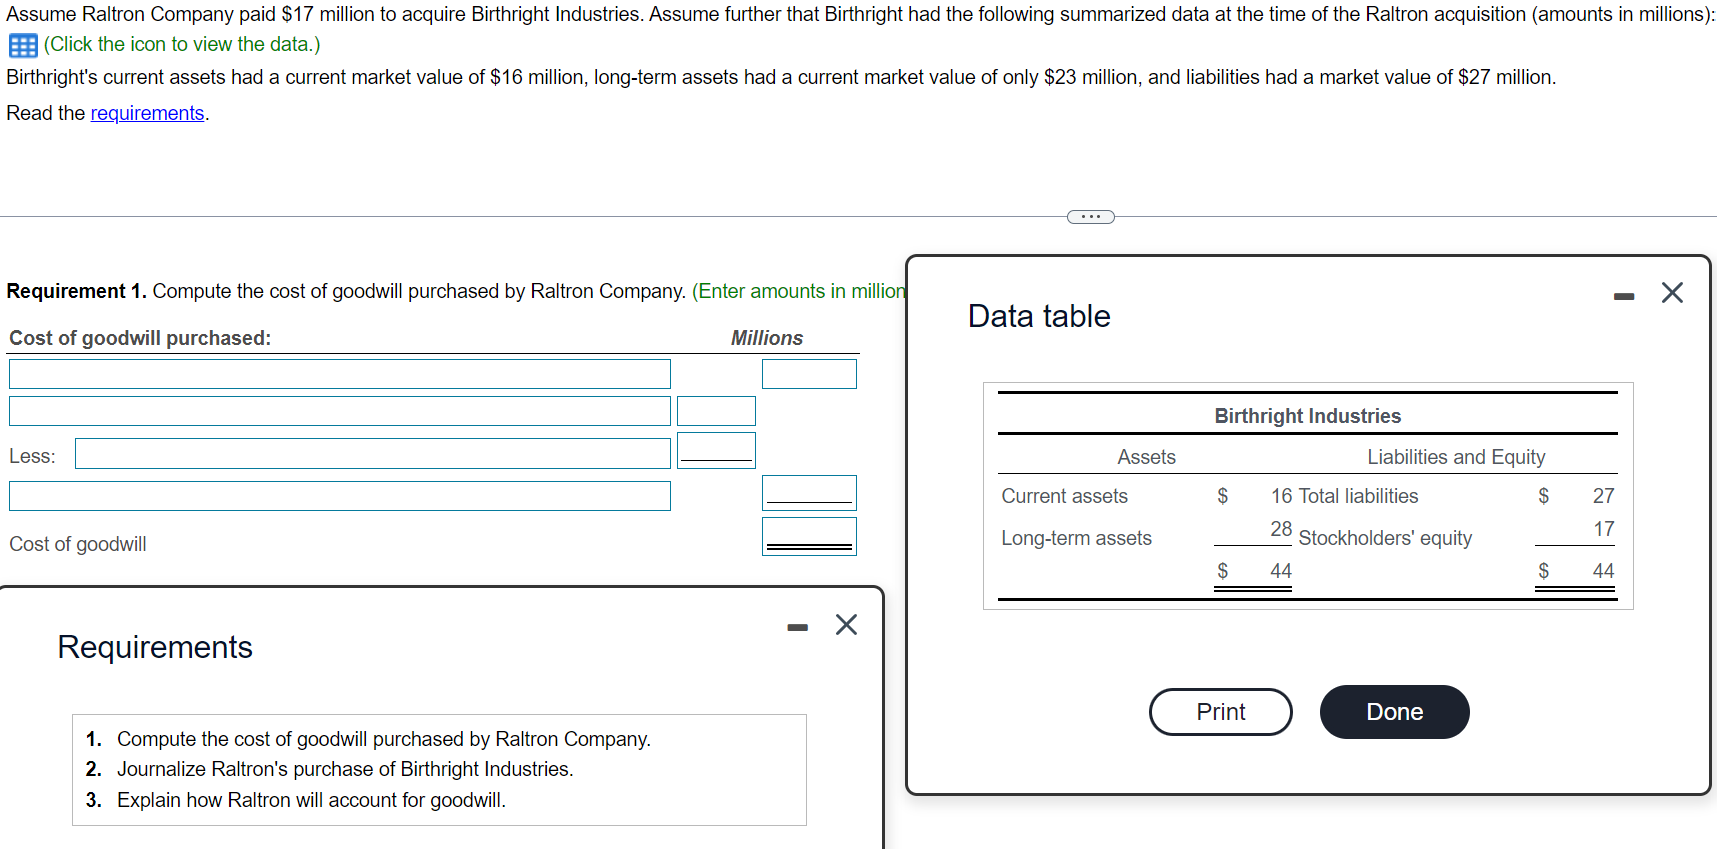The height and width of the screenshot is (849, 1717).
Task: Close the Data table dialog
Action: pyautogui.click(x=1672, y=292)
